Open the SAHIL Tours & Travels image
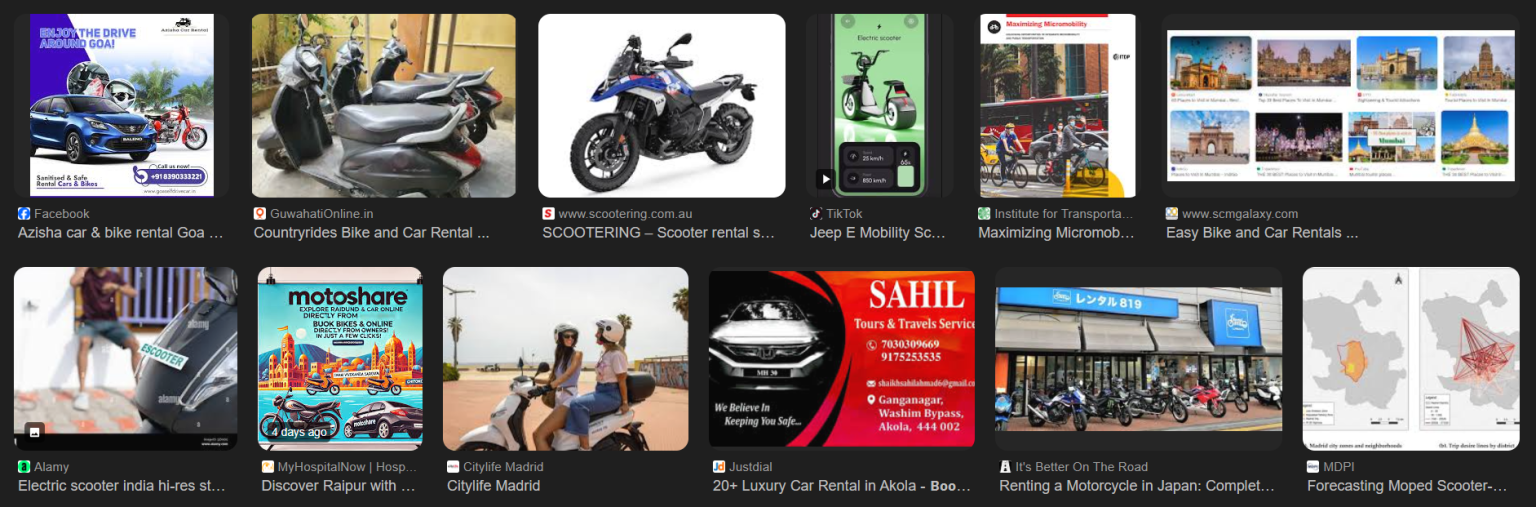The height and width of the screenshot is (507, 1536). coord(842,358)
